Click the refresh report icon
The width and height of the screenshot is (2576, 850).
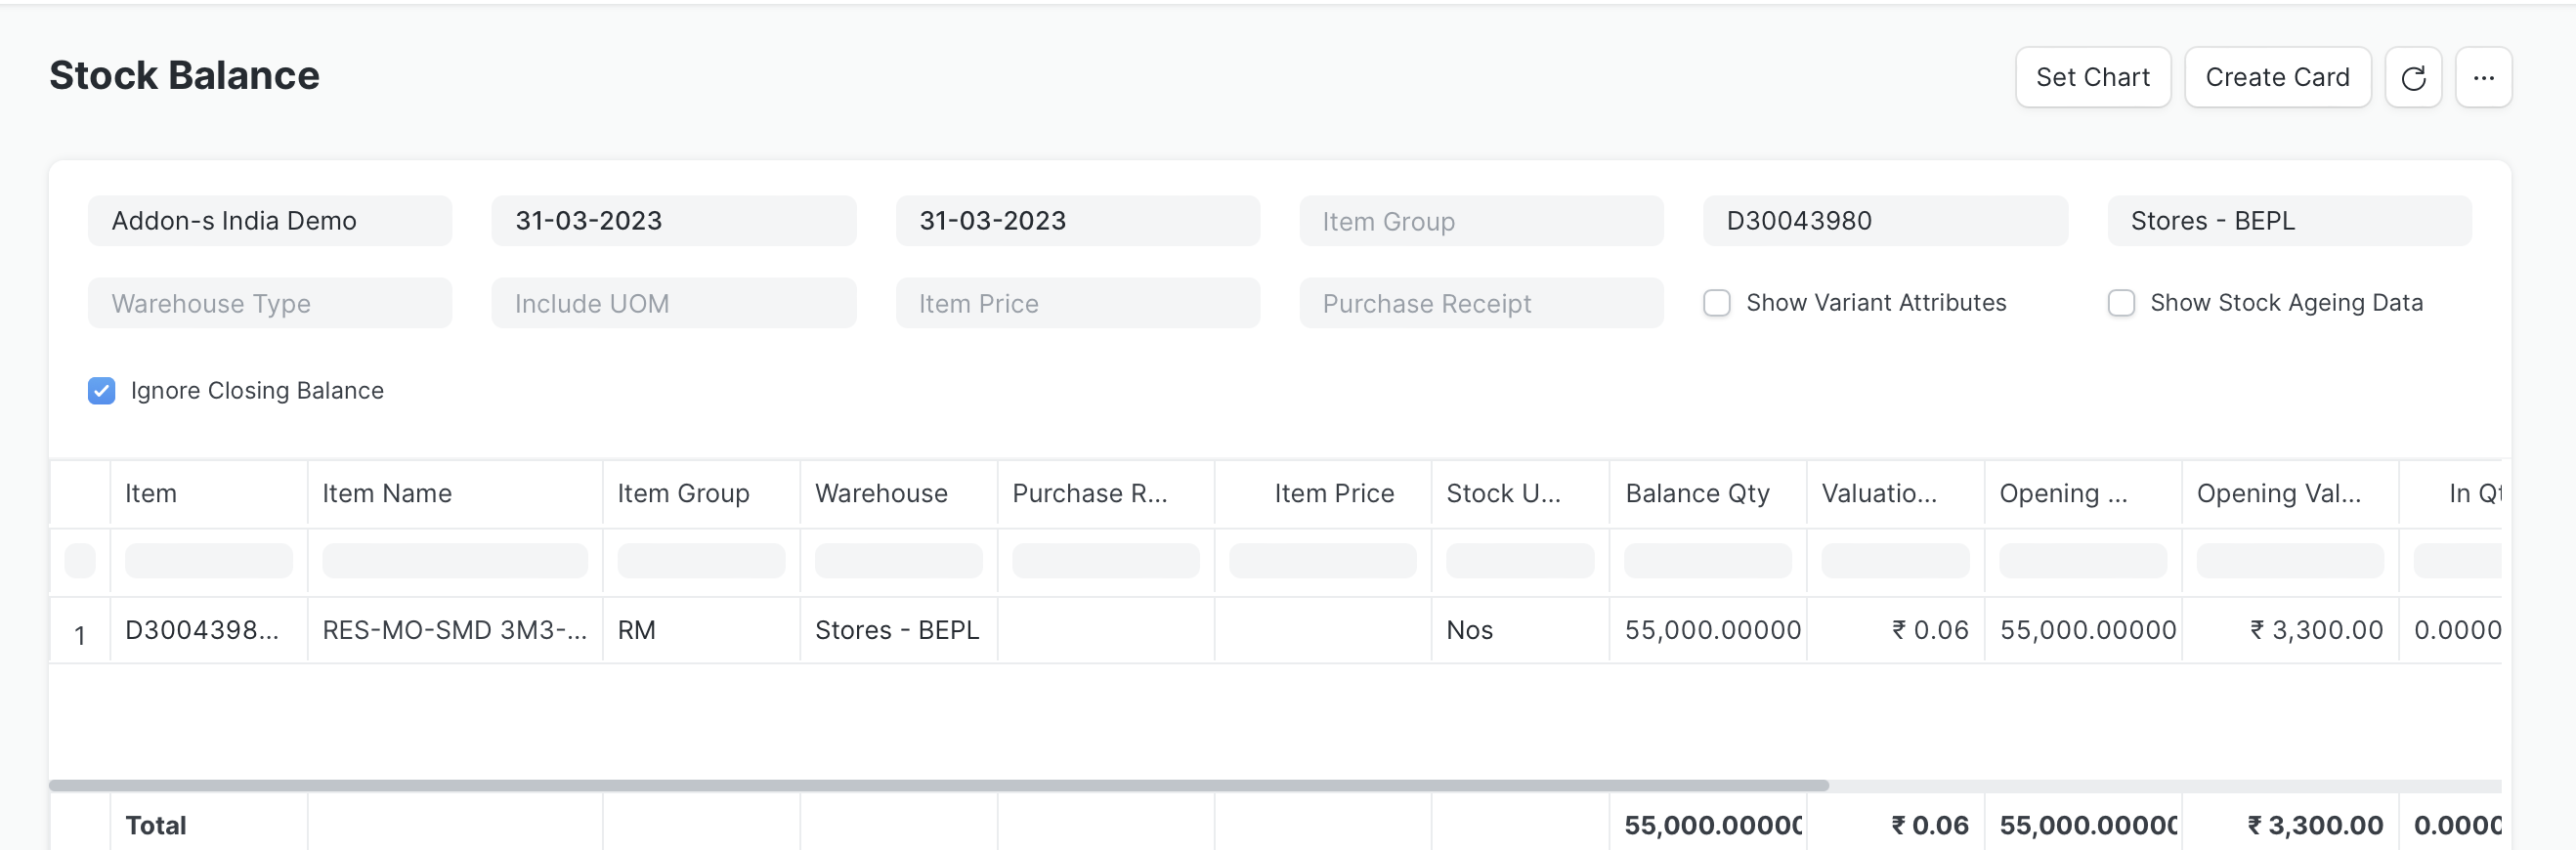[2413, 77]
